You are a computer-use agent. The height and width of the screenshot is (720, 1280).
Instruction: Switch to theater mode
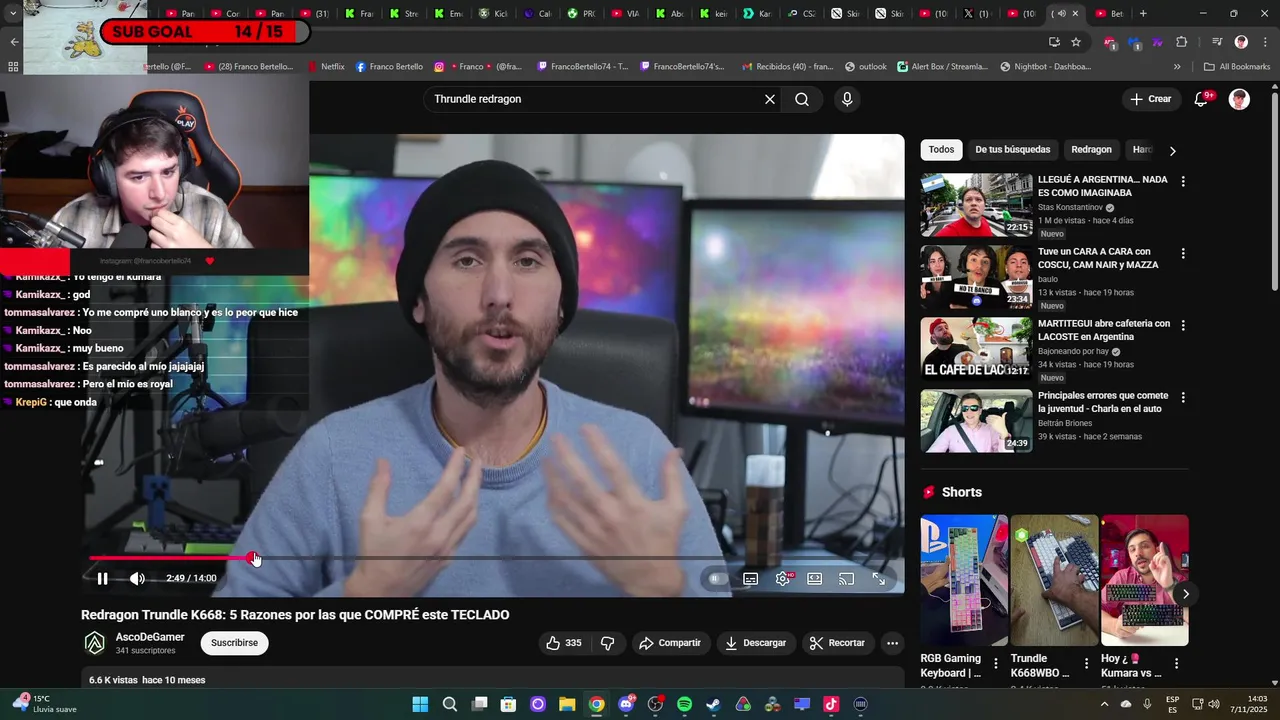click(x=815, y=578)
